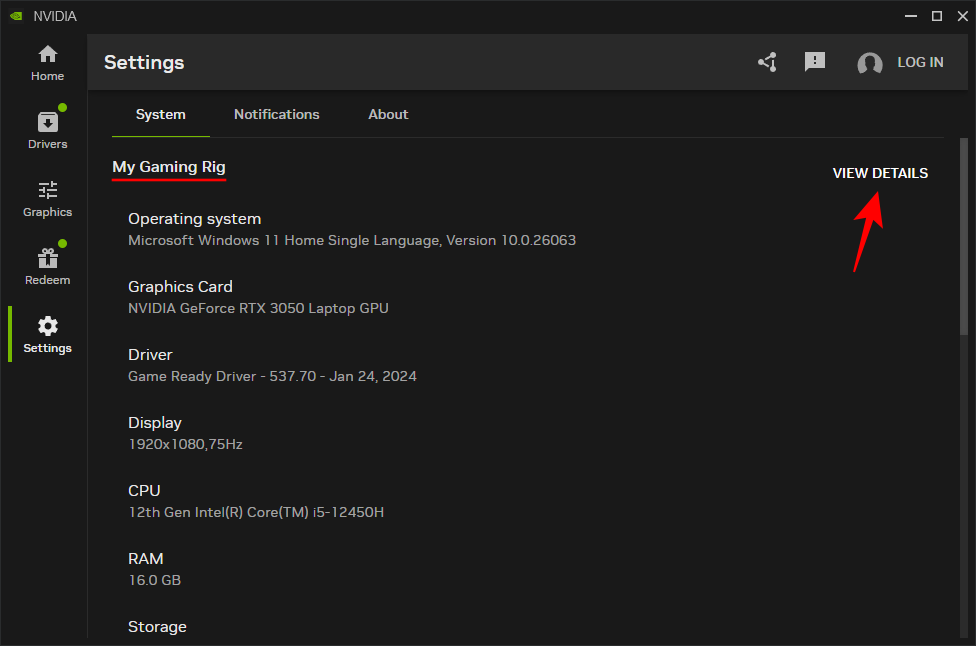Image resolution: width=976 pixels, height=646 pixels.
Task: Select the Windows 11 version text
Action: (x=352, y=240)
